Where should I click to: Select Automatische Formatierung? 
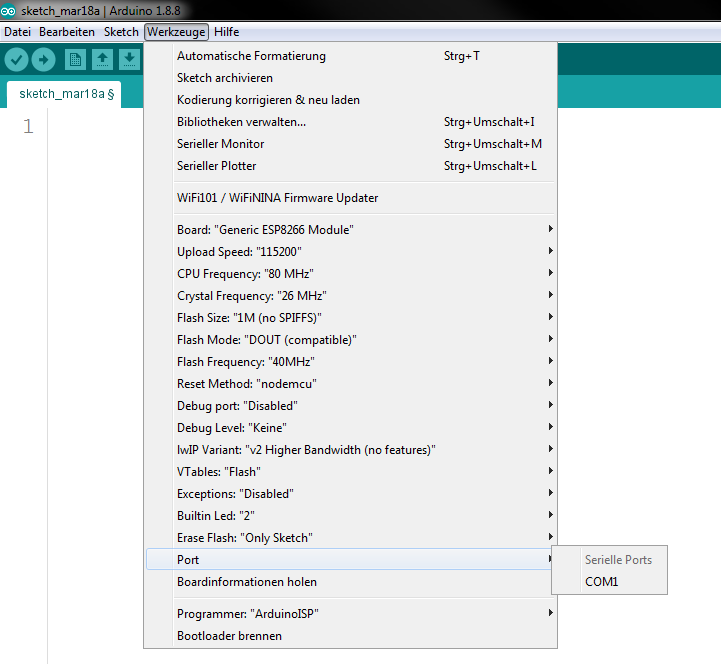pyautogui.click(x=251, y=56)
